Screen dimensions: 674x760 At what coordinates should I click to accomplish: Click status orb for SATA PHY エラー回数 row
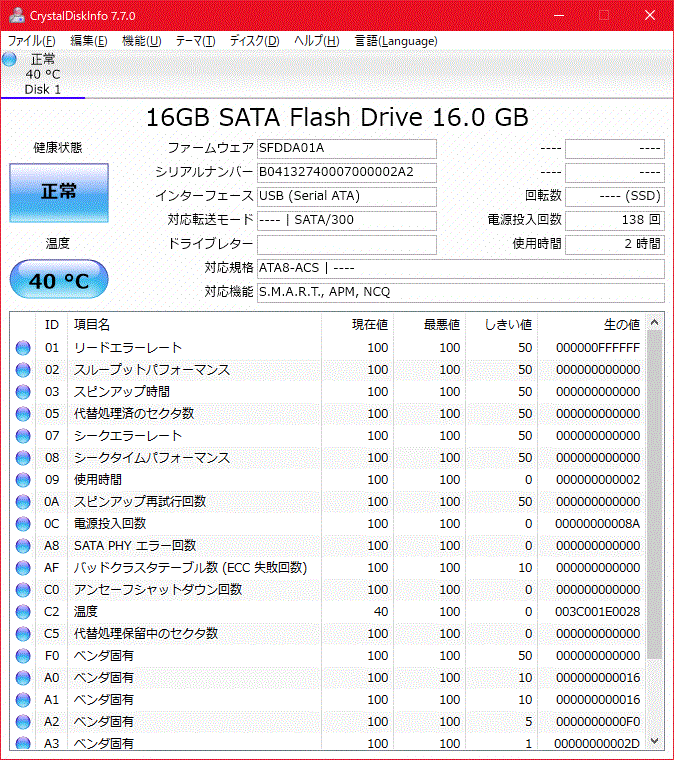pyautogui.click(x=23, y=546)
